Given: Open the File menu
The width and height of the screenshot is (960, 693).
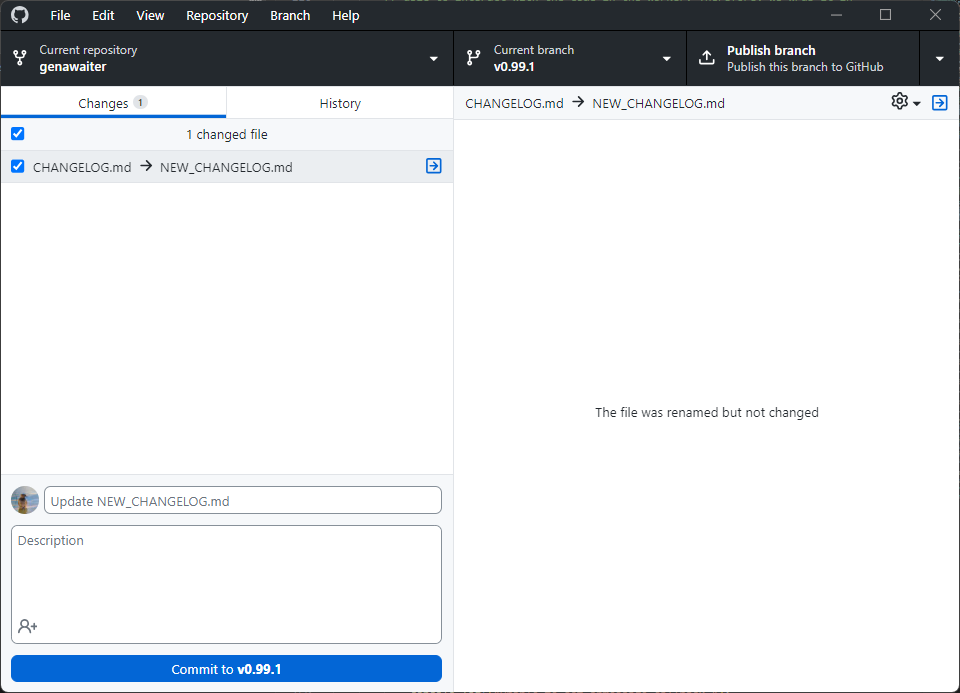Looking at the screenshot, I should (60, 15).
